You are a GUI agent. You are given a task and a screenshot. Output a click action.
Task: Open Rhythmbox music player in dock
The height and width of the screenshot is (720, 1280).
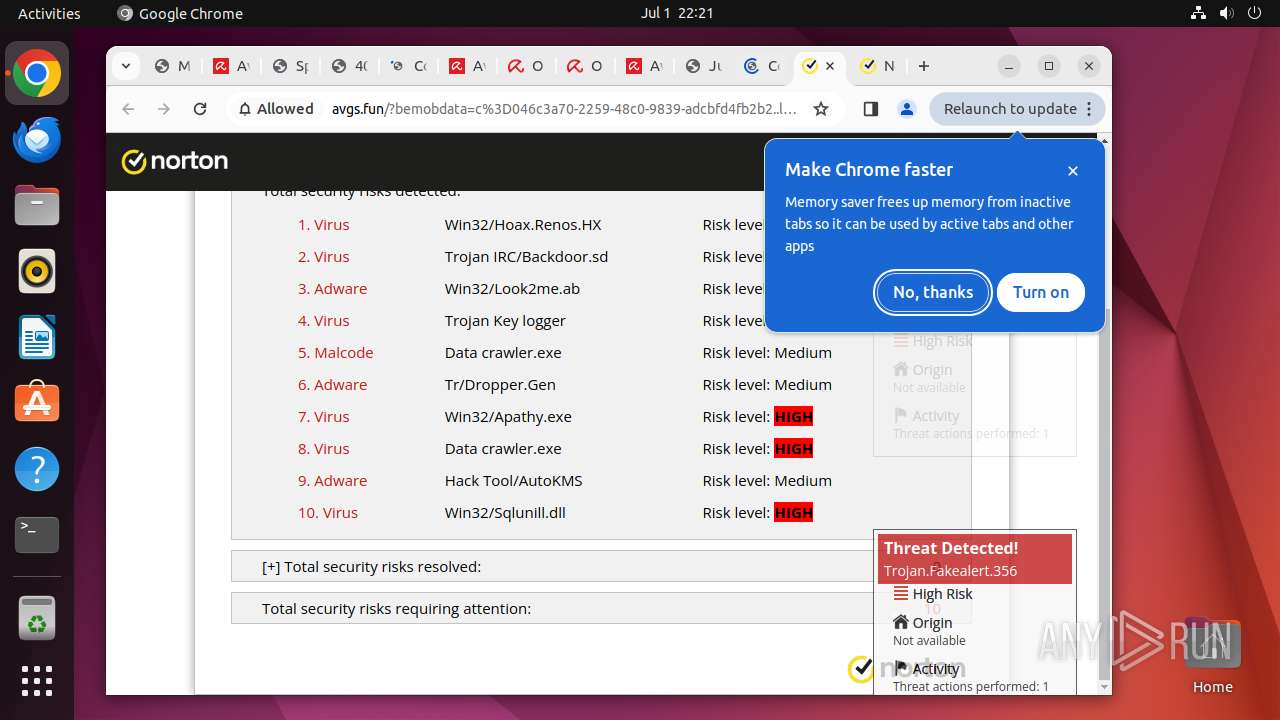point(37,271)
